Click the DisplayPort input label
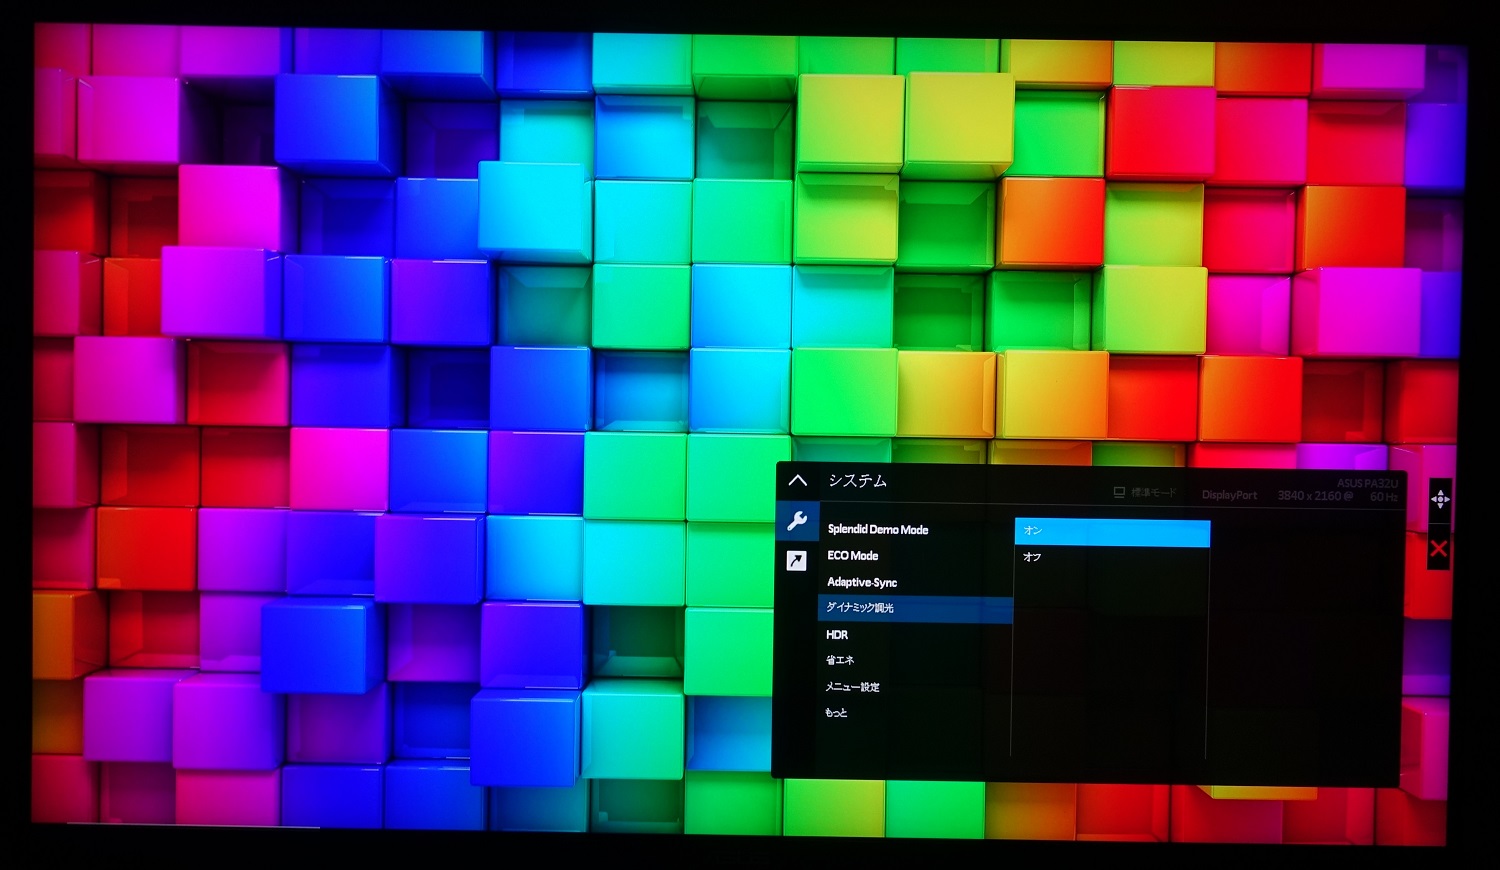 [1229, 495]
